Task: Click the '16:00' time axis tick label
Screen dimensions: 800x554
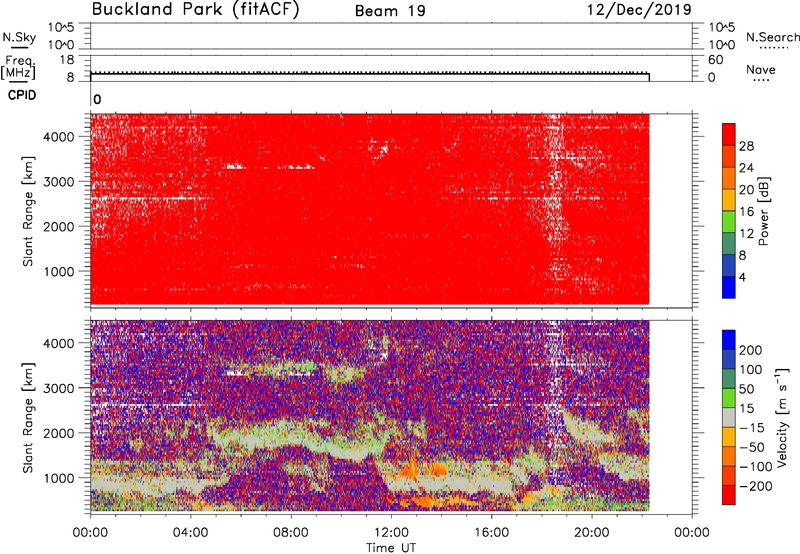Action: tap(492, 533)
